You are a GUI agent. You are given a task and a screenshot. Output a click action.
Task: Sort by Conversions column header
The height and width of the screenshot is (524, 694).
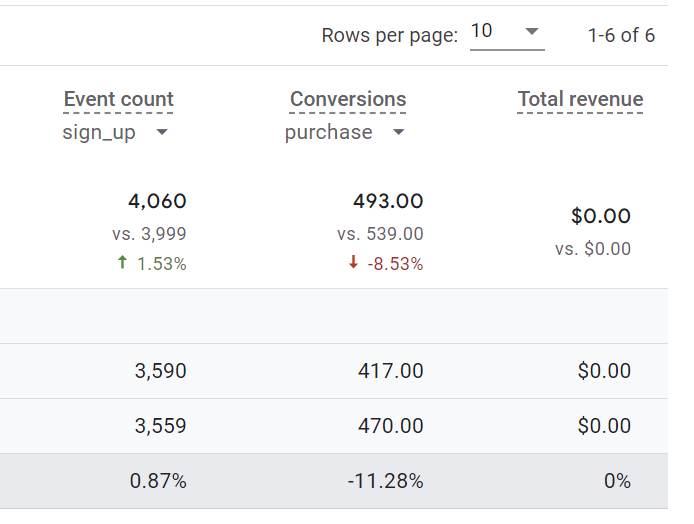(348, 99)
